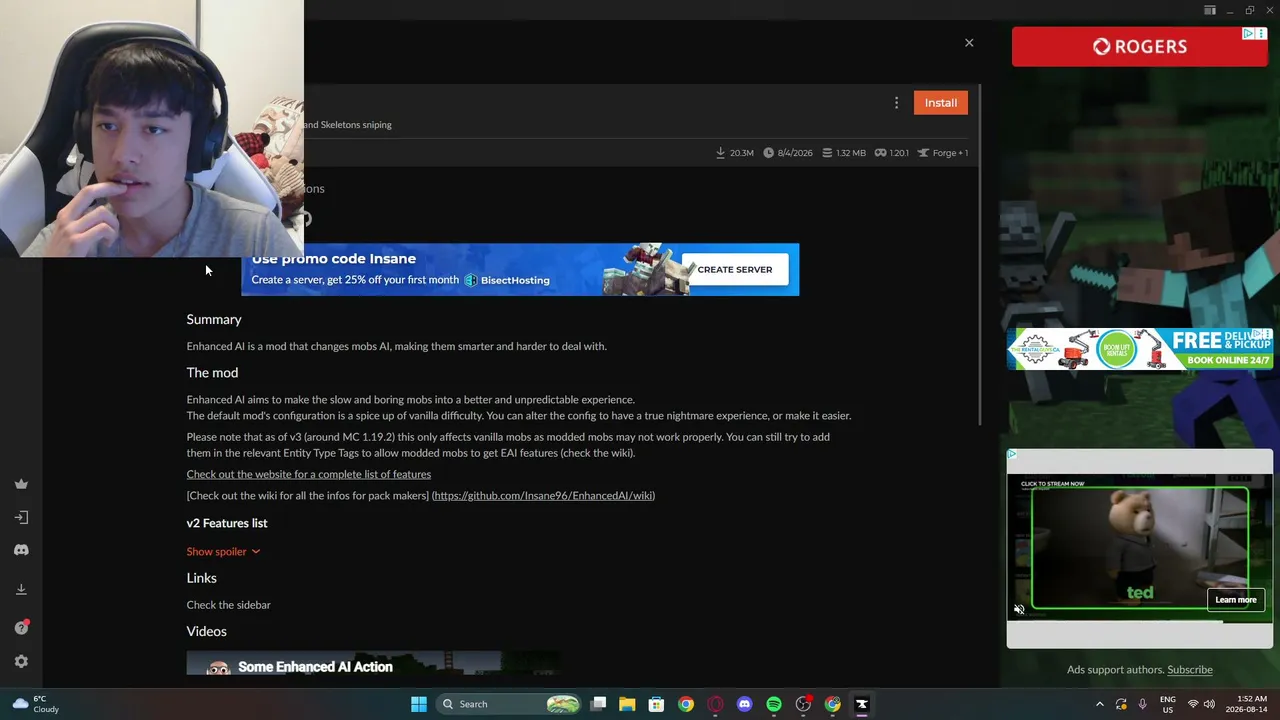Click the "Videos" heading
1280x720 pixels.
tap(206, 631)
